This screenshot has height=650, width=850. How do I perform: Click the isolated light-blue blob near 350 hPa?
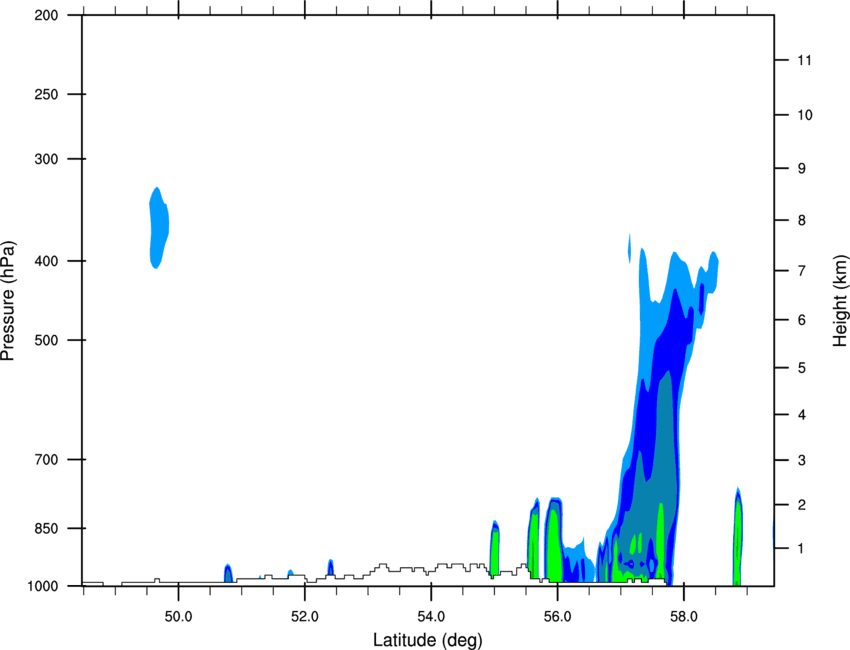coord(158,228)
